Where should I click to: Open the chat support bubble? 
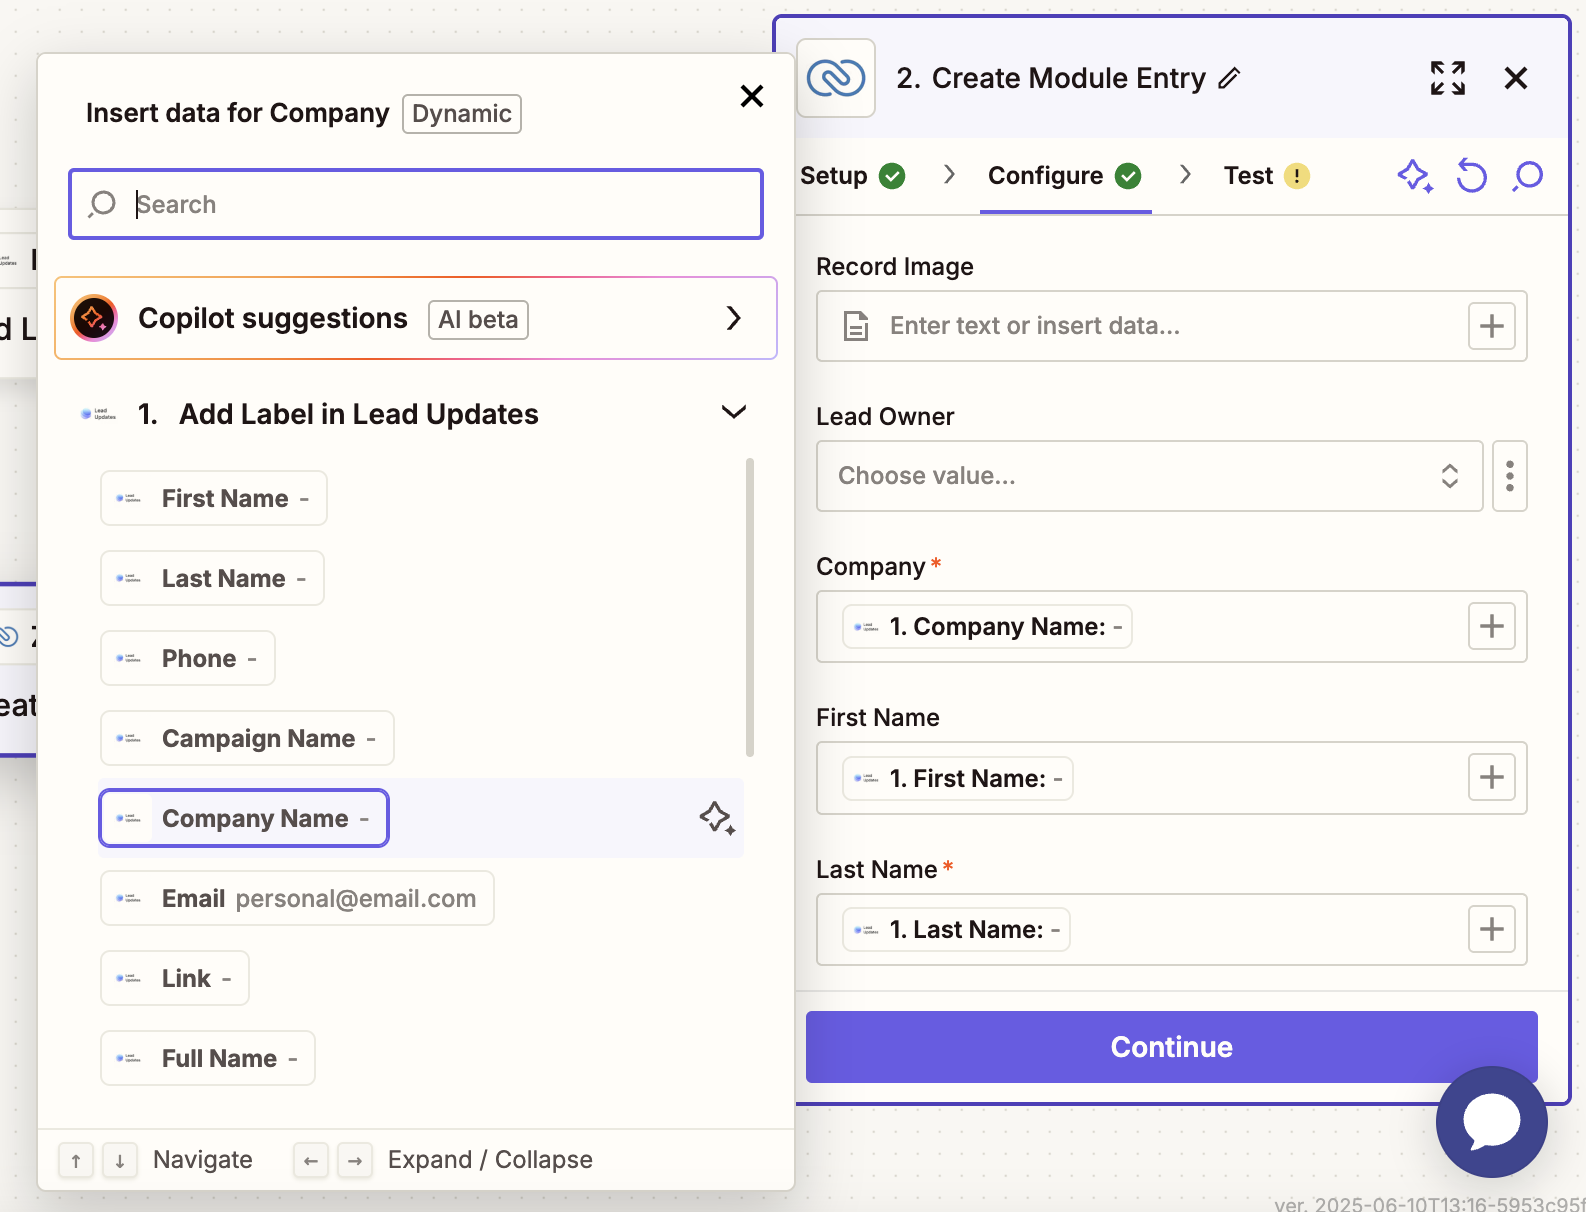pos(1491,1121)
